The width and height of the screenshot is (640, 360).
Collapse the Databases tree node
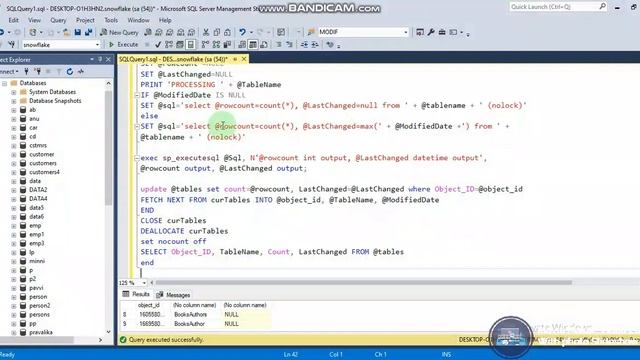click(4, 83)
